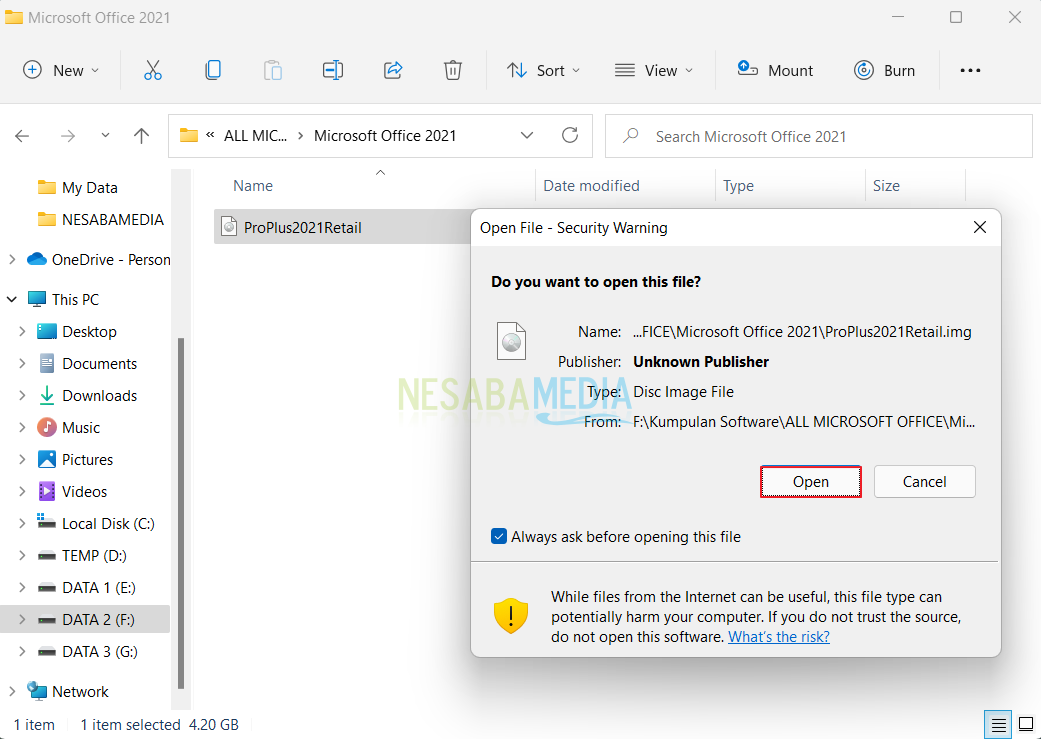1041x739 pixels.
Task: Open the Sort options dropdown
Action: [543, 70]
